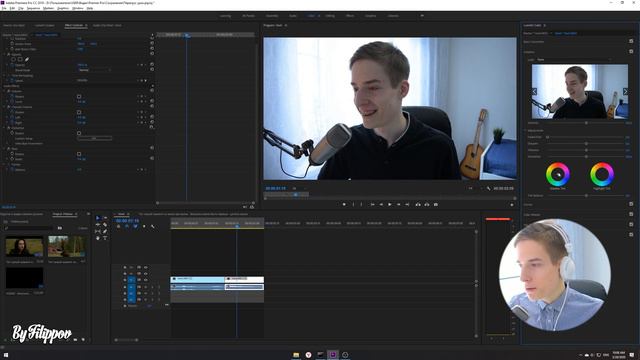Toggle the Creative section checkbox
Screen dimensions: 640x360
(631, 51)
